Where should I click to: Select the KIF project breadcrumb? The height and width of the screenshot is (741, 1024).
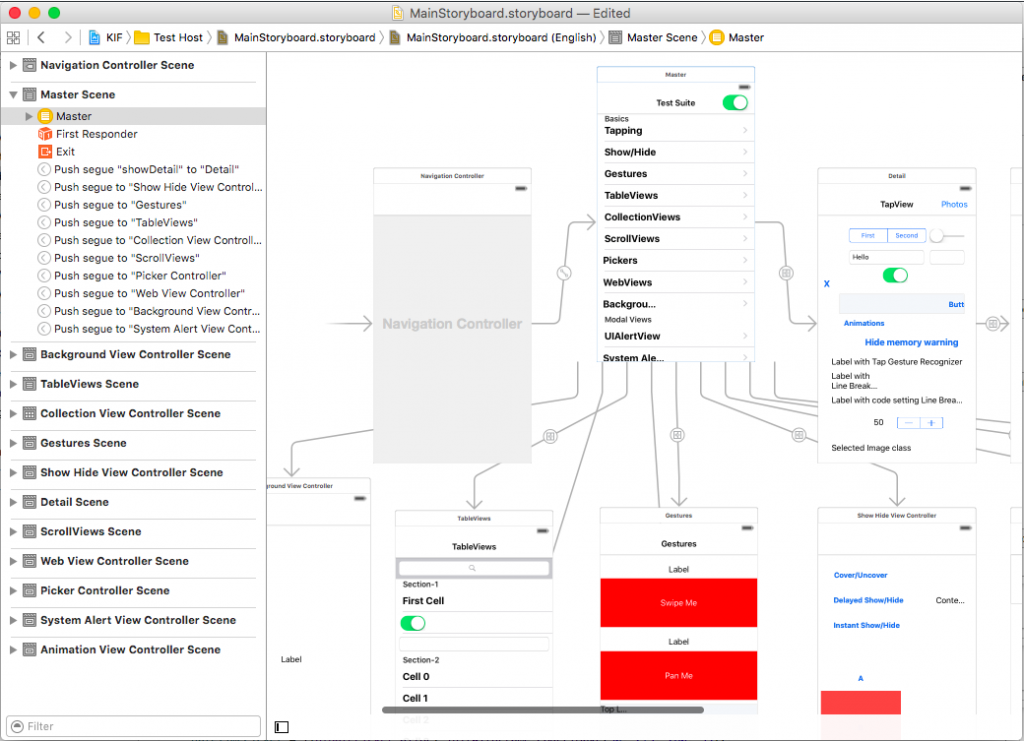click(107, 38)
